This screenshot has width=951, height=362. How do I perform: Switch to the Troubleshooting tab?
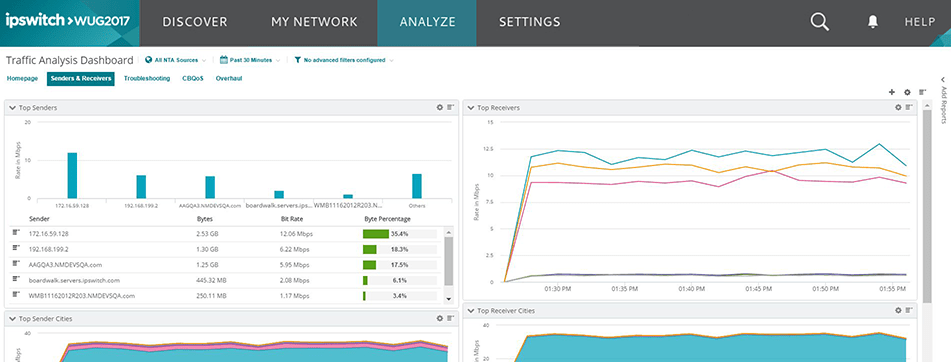click(x=147, y=78)
